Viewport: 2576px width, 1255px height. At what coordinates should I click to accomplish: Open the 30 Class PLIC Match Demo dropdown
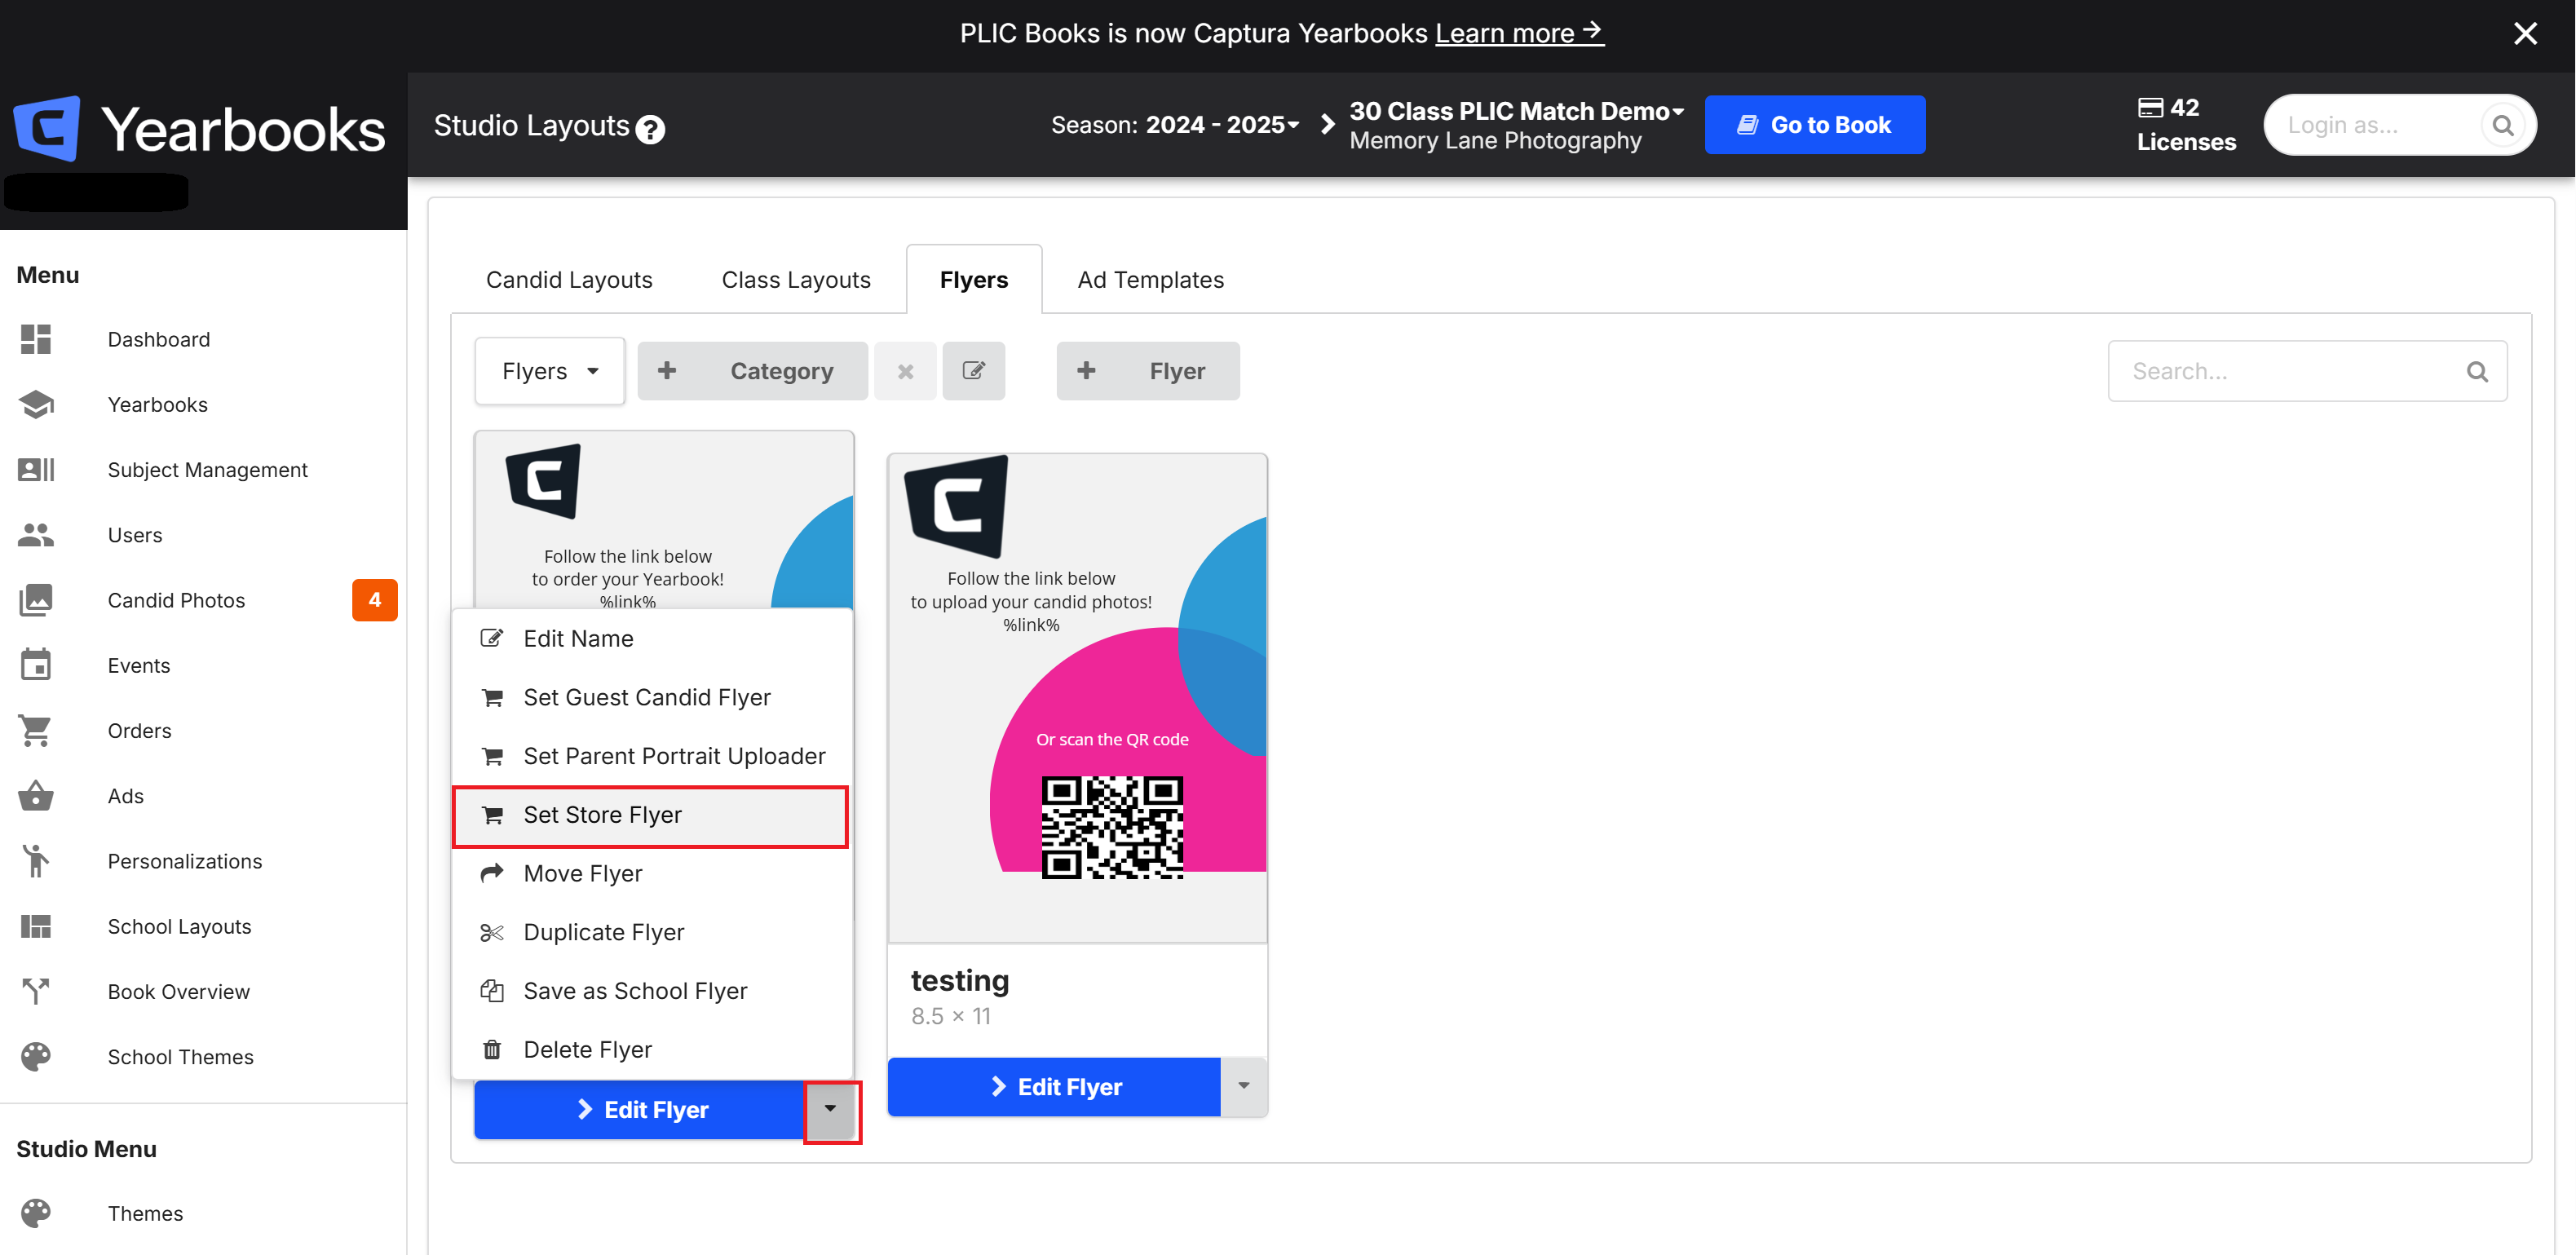[1516, 111]
